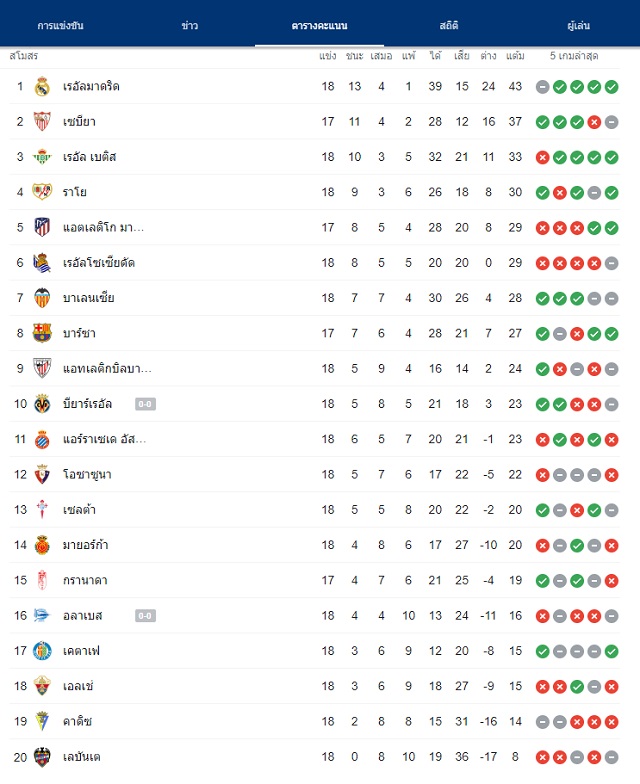Click the 0-0 live score badge for Alaves
This screenshot has height=784, width=640.
click(x=145, y=616)
